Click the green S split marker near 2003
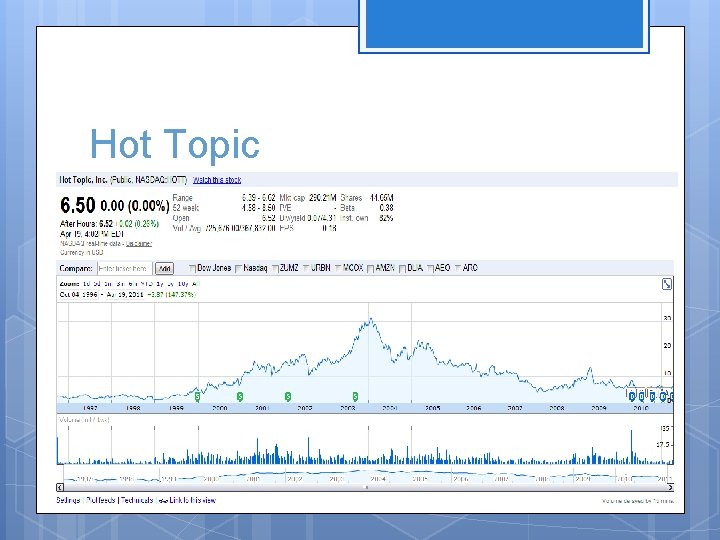Image resolution: width=720 pixels, height=540 pixels. [355, 396]
